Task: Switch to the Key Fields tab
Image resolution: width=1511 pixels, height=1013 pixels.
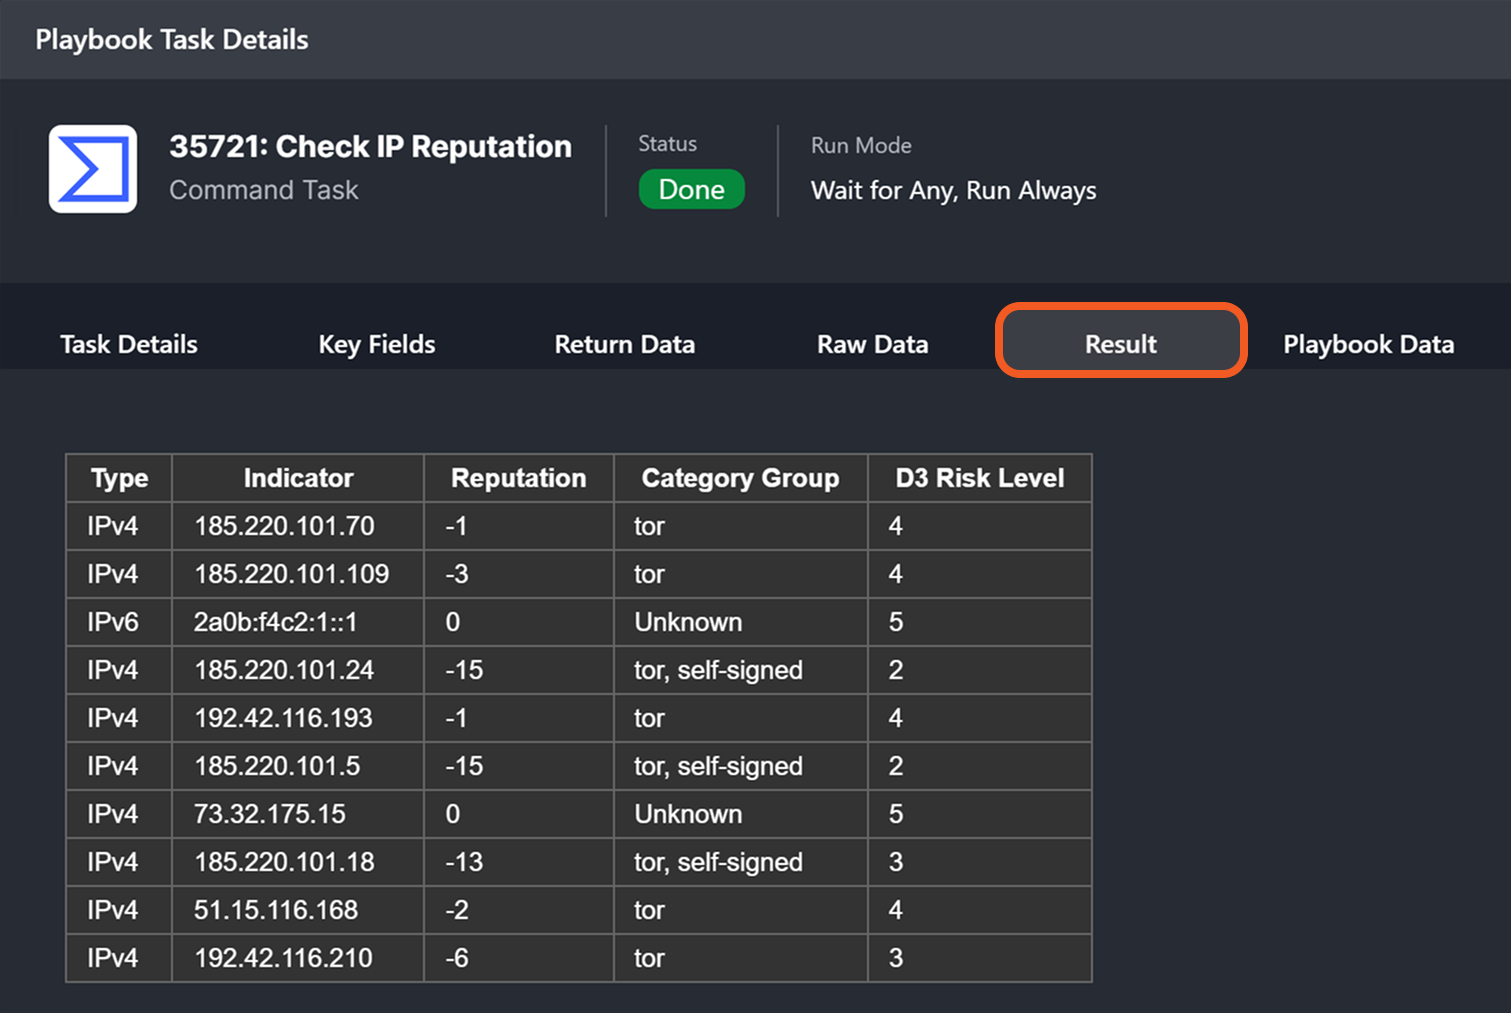Action: point(377,344)
